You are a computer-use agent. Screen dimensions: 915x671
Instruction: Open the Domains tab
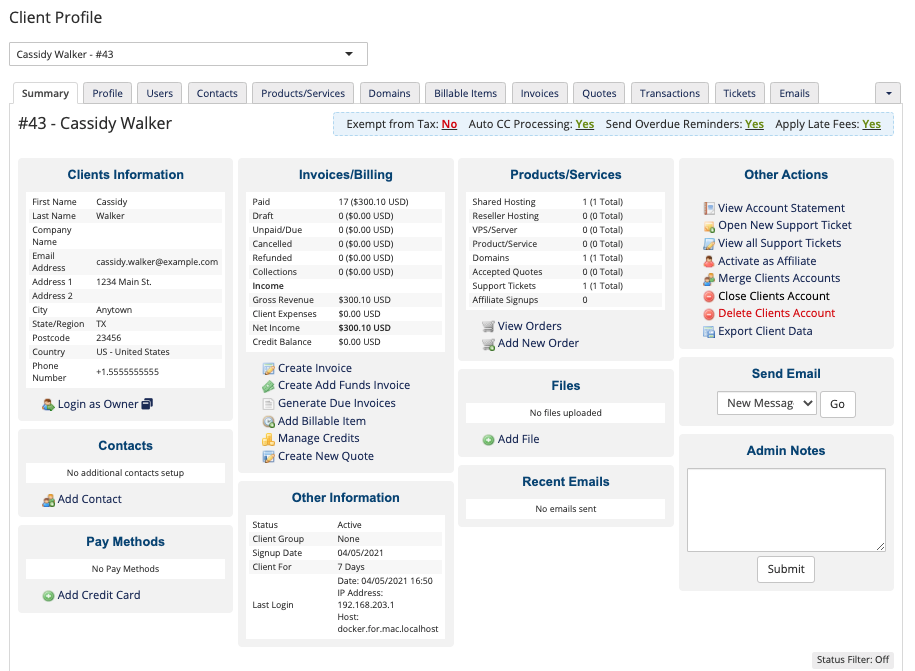[389, 92]
